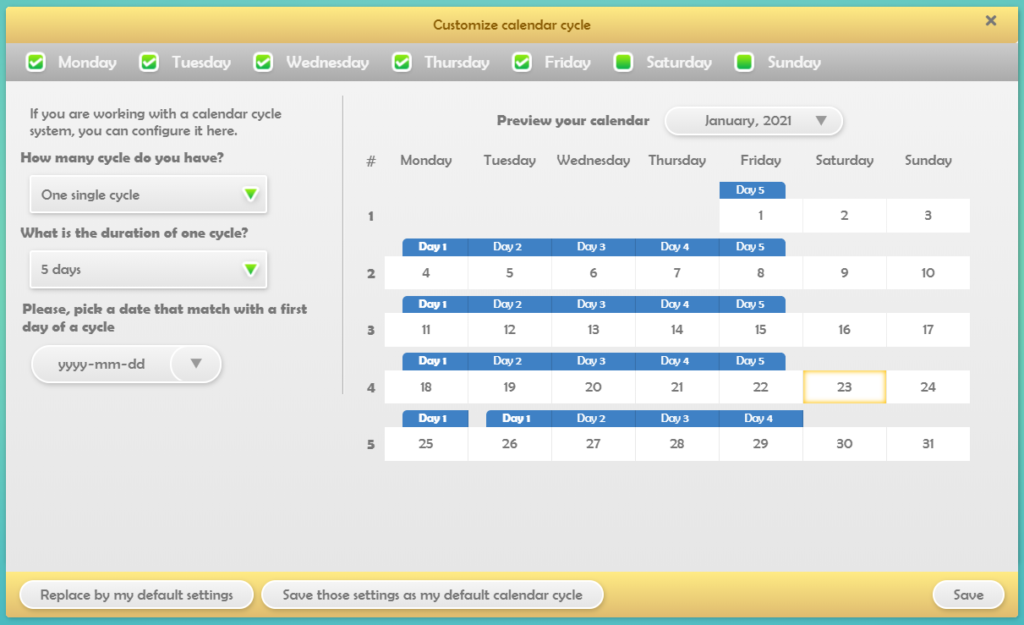Click date 11 in the calendar

tap(426, 330)
